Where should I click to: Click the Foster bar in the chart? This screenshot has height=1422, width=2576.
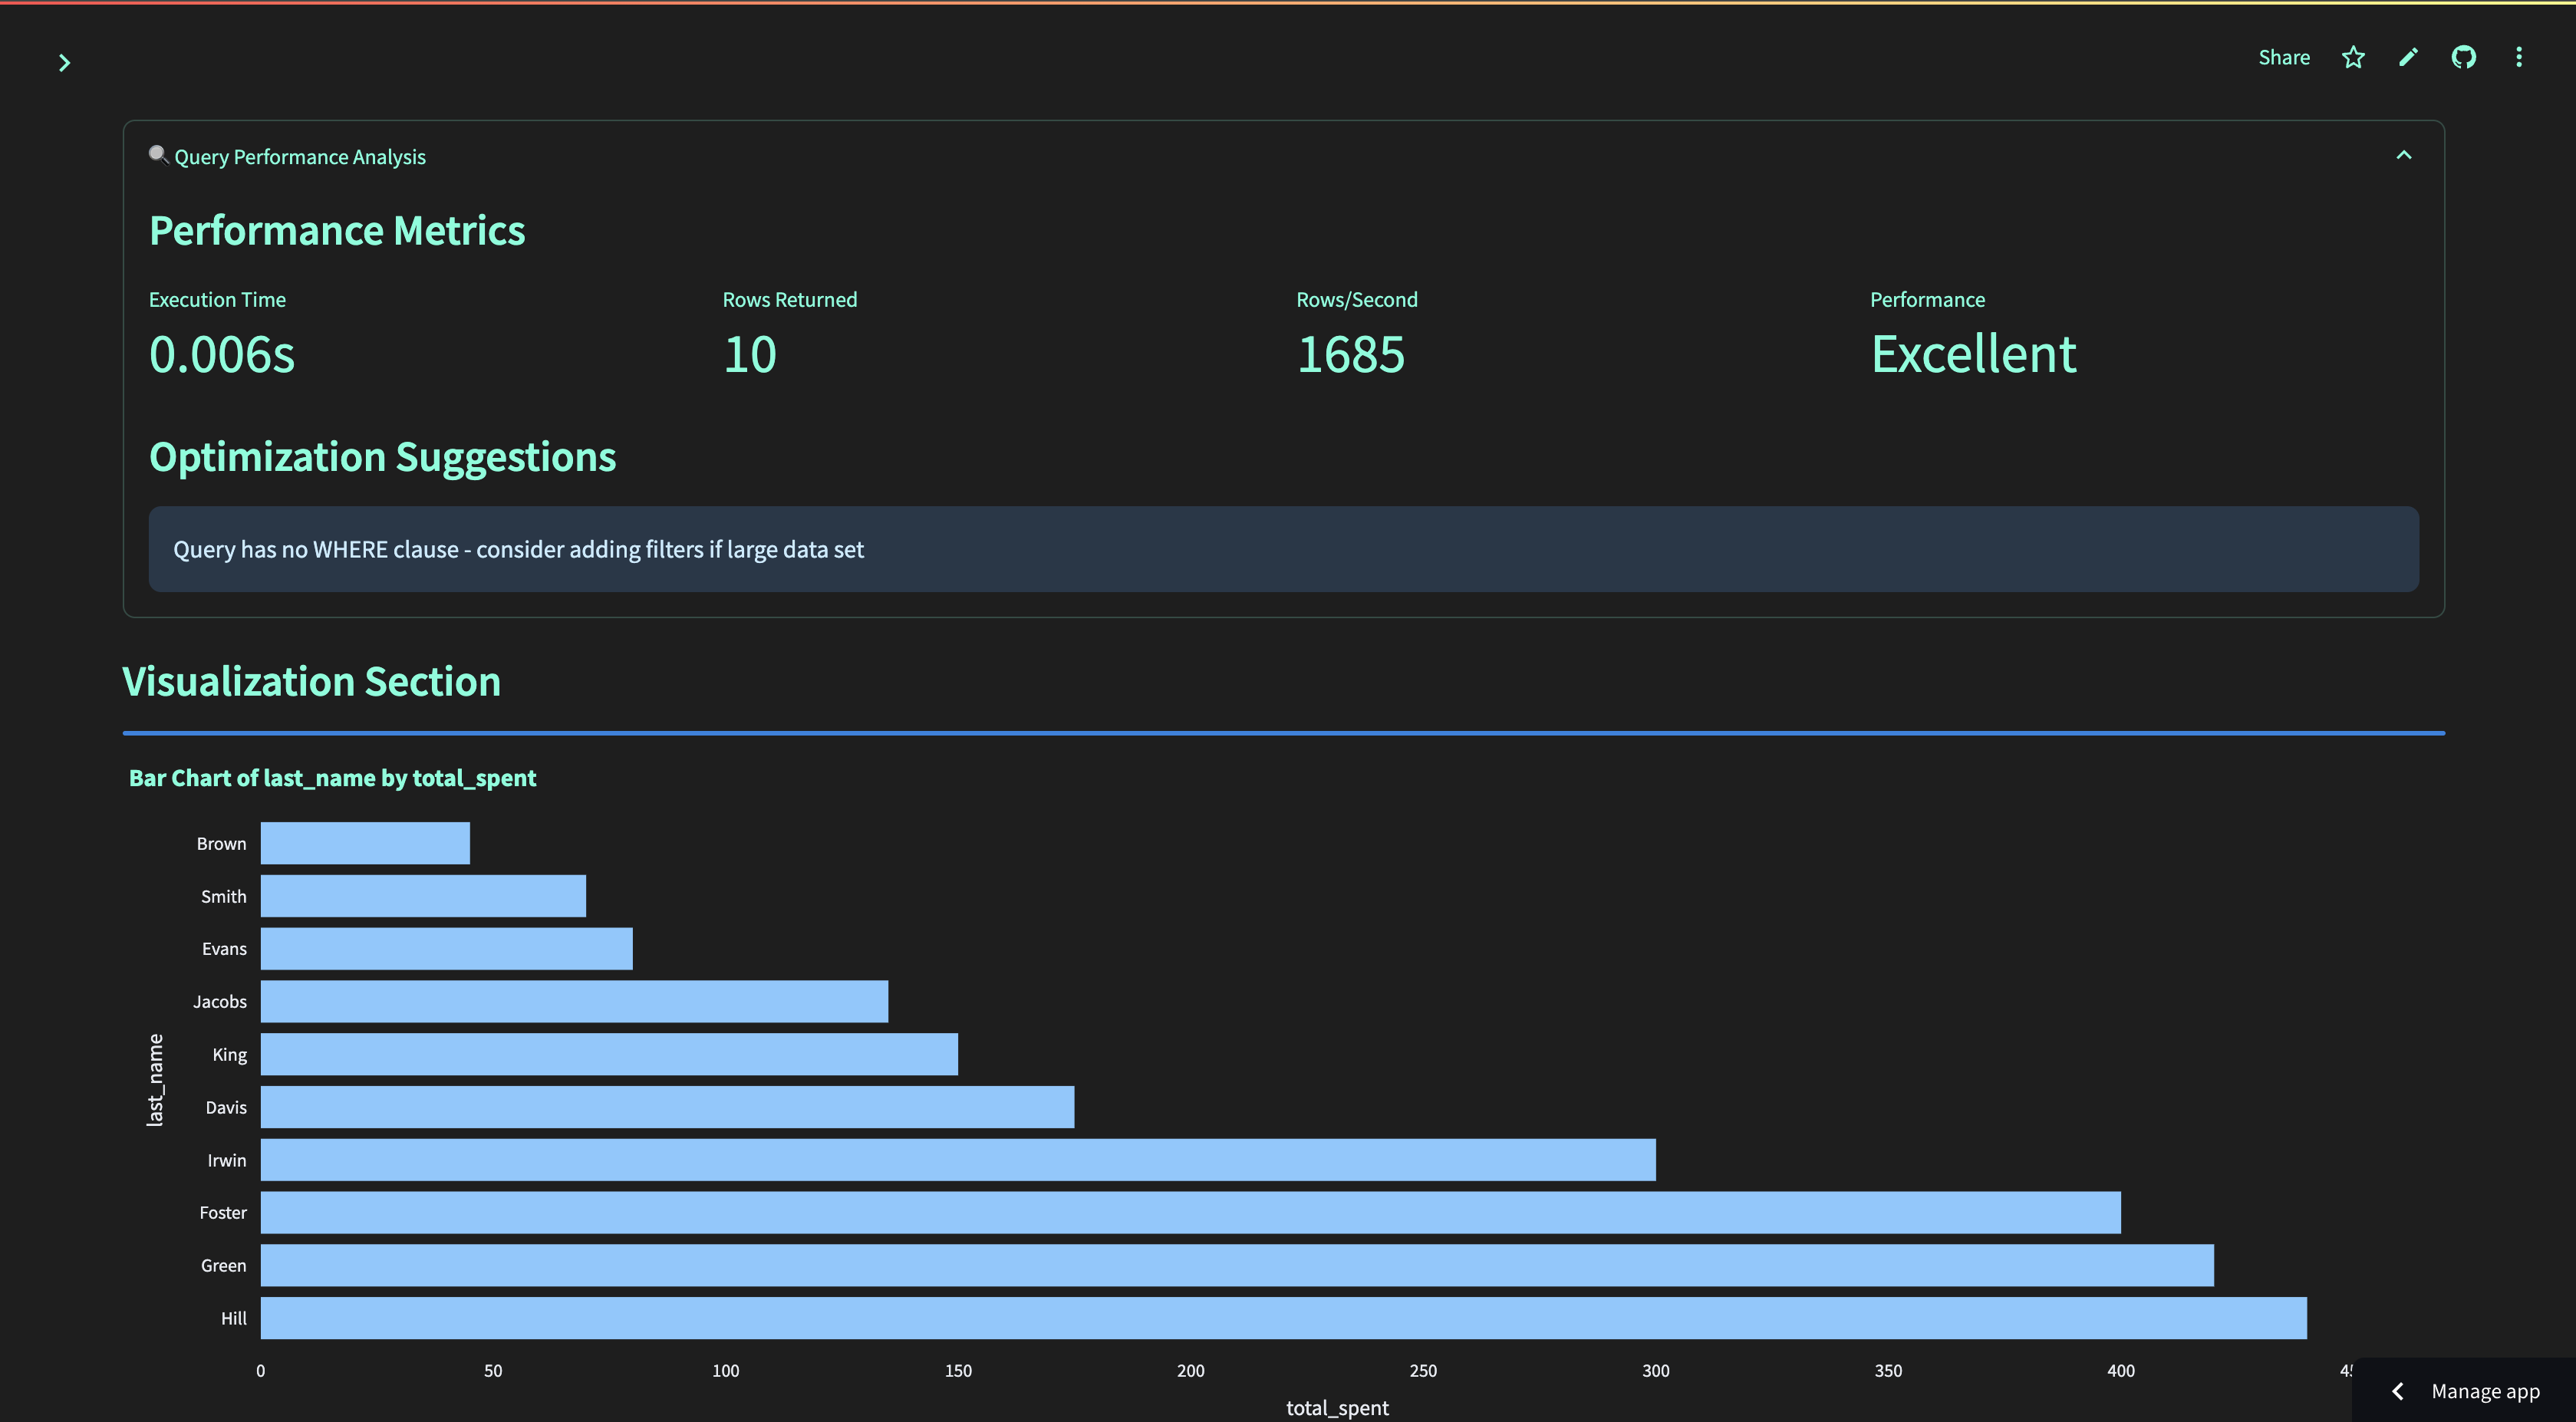[1190, 1212]
